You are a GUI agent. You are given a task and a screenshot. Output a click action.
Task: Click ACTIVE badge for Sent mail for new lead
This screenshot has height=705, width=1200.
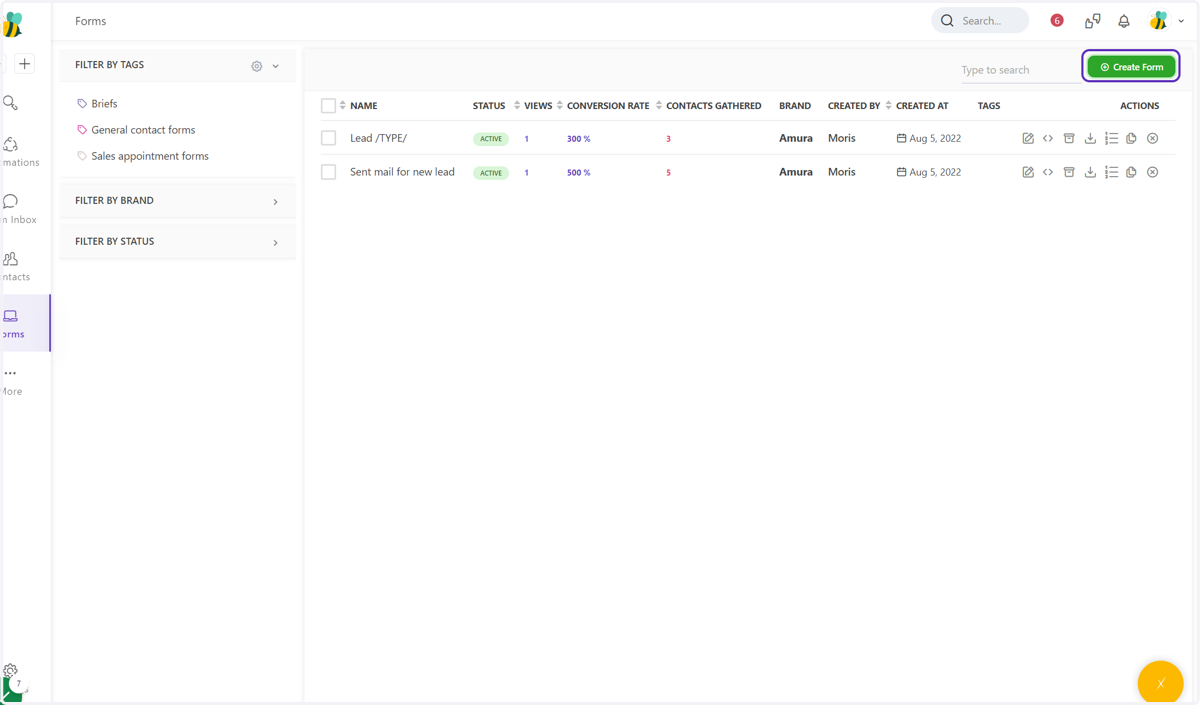(x=491, y=173)
